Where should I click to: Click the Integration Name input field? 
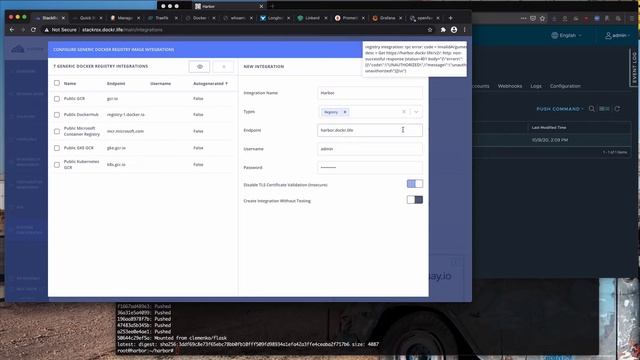click(370, 93)
